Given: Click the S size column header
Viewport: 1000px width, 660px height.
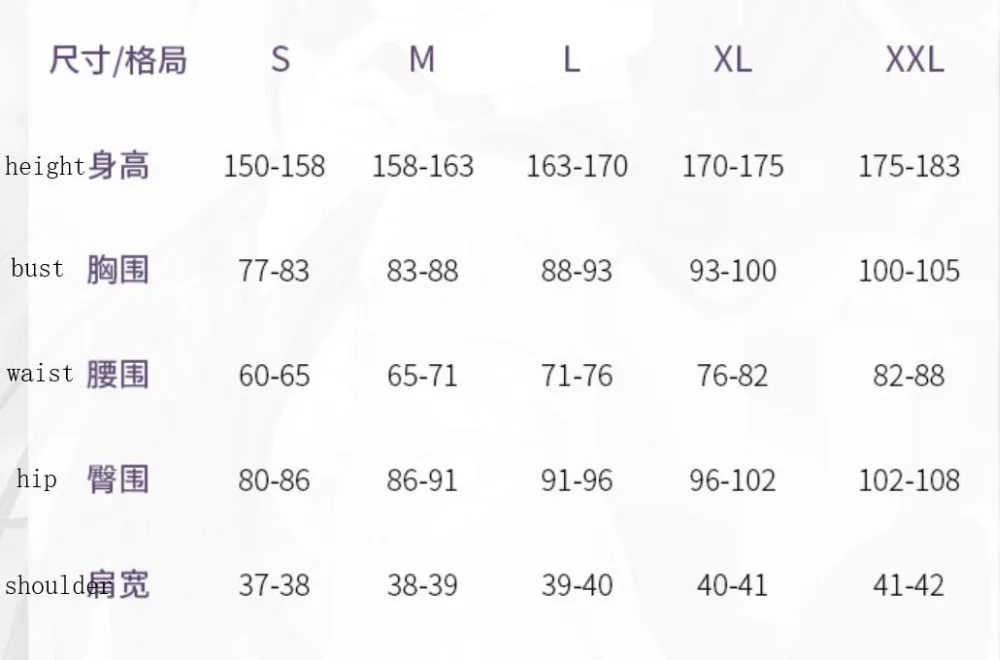Looking at the screenshot, I should (x=280, y=60).
